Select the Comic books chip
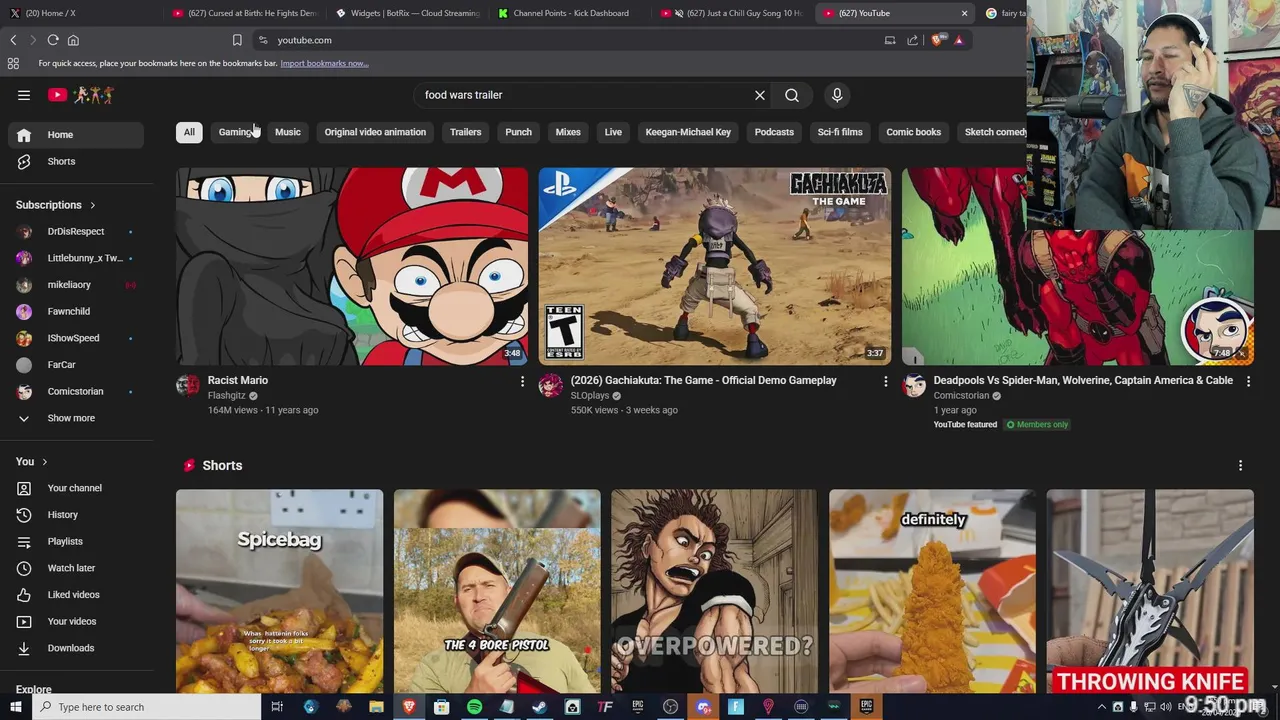1280x720 pixels. coord(913,132)
